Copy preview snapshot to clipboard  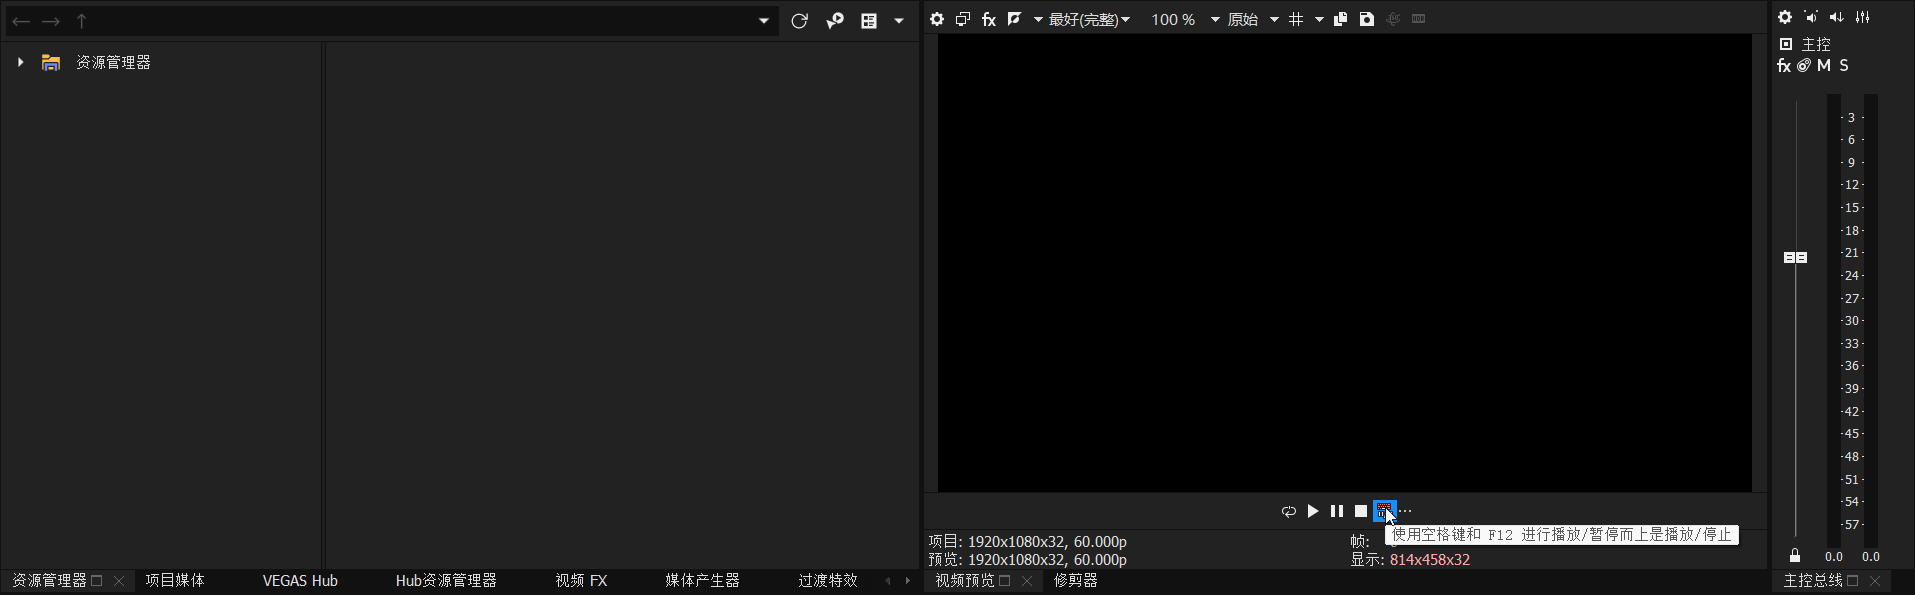pyautogui.click(x=1340, y=19)
